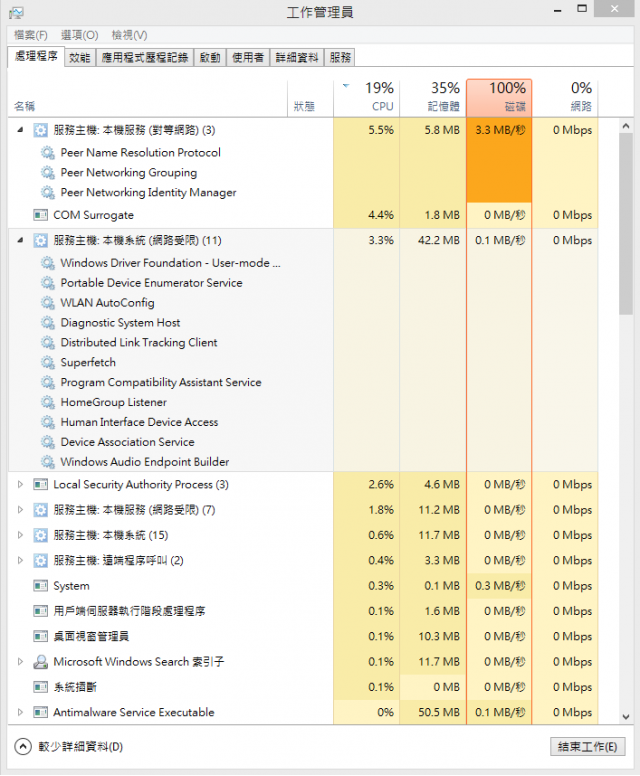The width and height of the screenshot is (640, 776).
Task: Switch to the 使用者 tab
Action: (x=248, y=57)
